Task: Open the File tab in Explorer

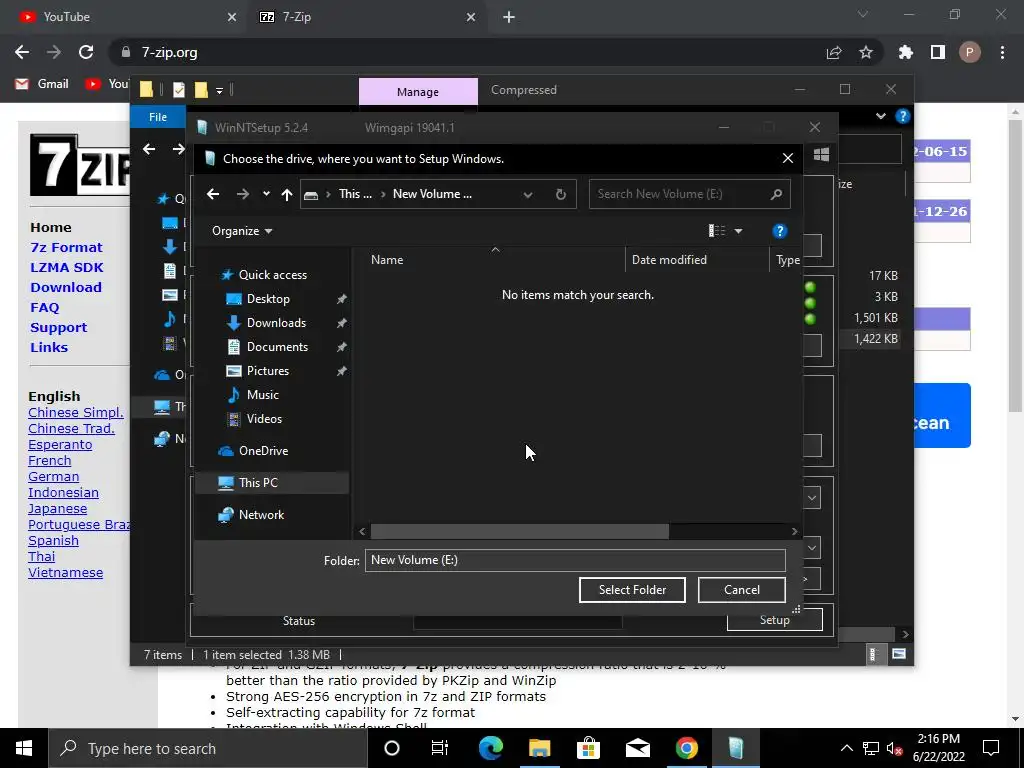Action: point(158,117)
